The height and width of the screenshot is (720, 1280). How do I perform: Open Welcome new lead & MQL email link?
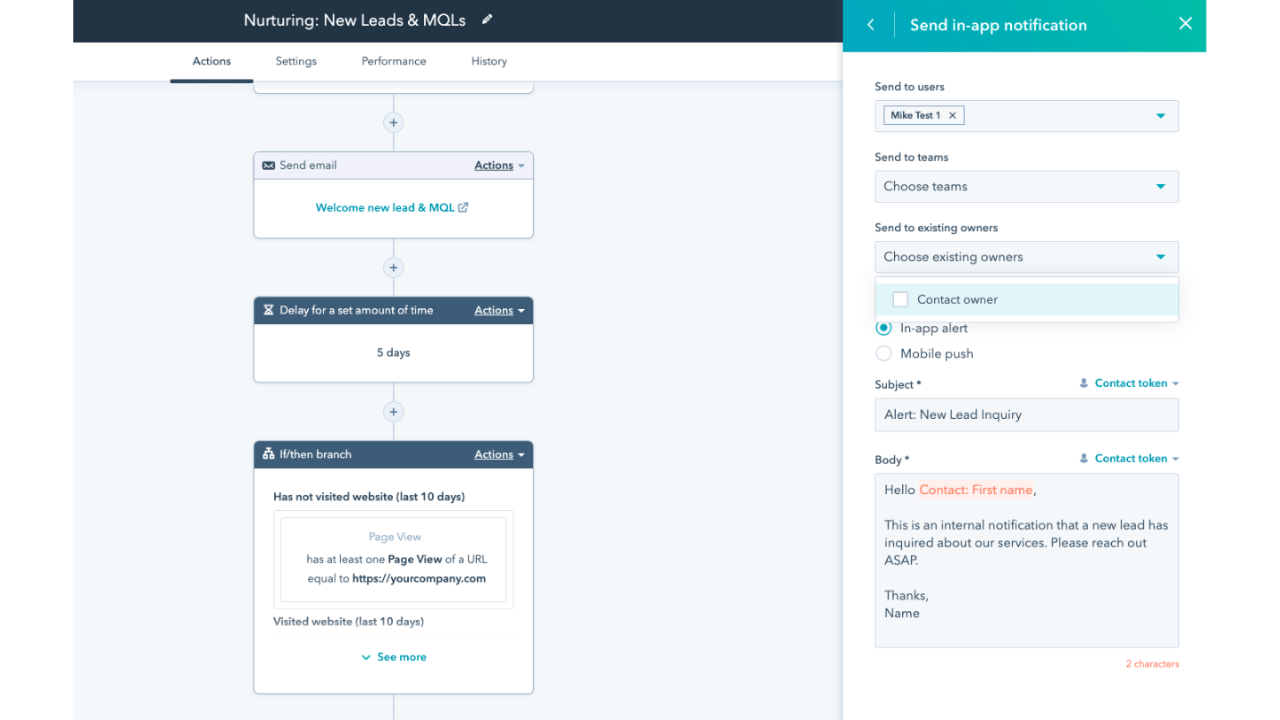tap(385, 208)
